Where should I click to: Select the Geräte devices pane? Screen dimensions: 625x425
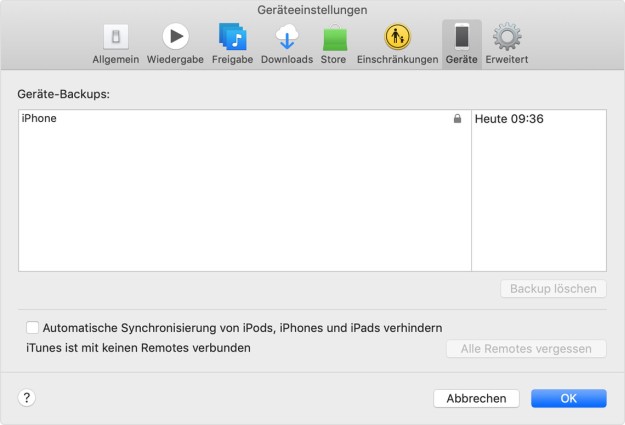pyautogui.click(x=462, y=44)
